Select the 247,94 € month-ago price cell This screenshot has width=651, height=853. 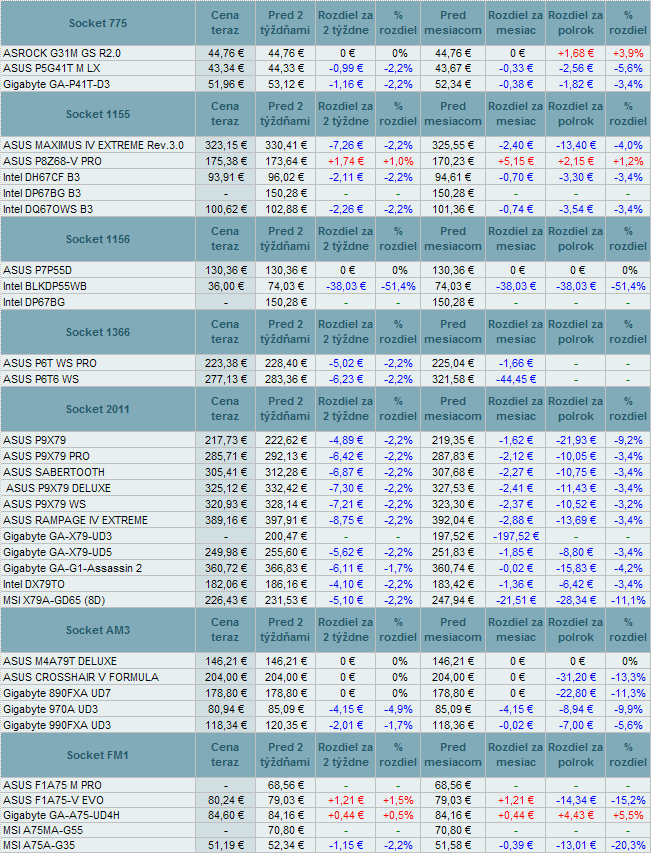click(x=452, y=601)
